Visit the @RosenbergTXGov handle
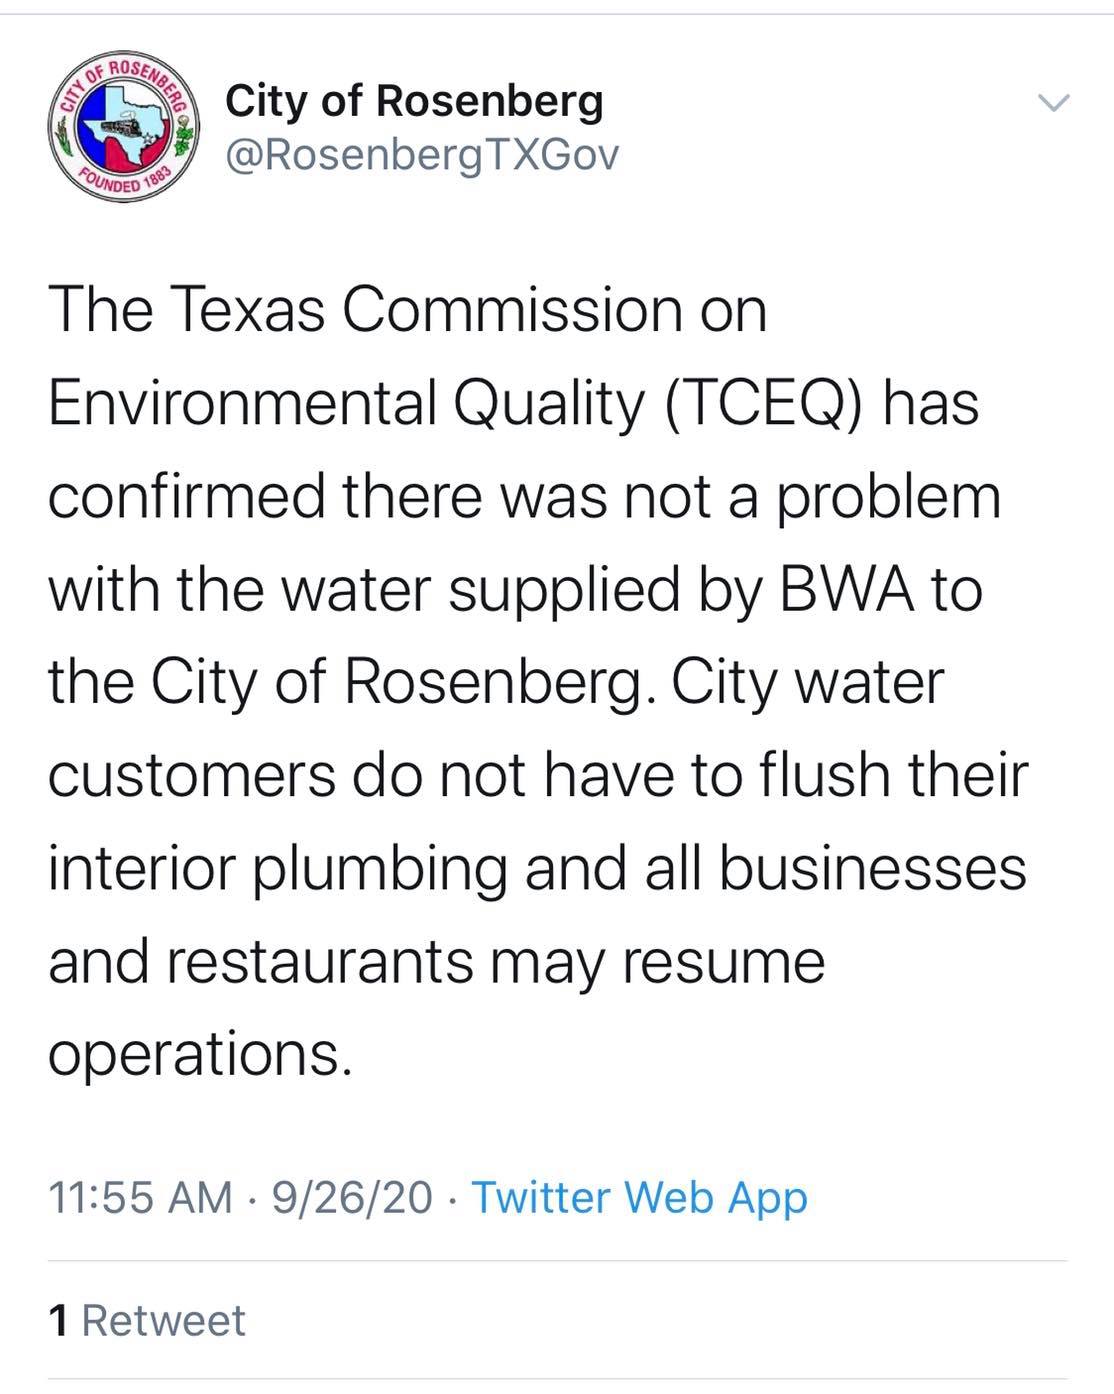The height and width of the screenshot is (1394, 1114). click(x=422, y=154)
